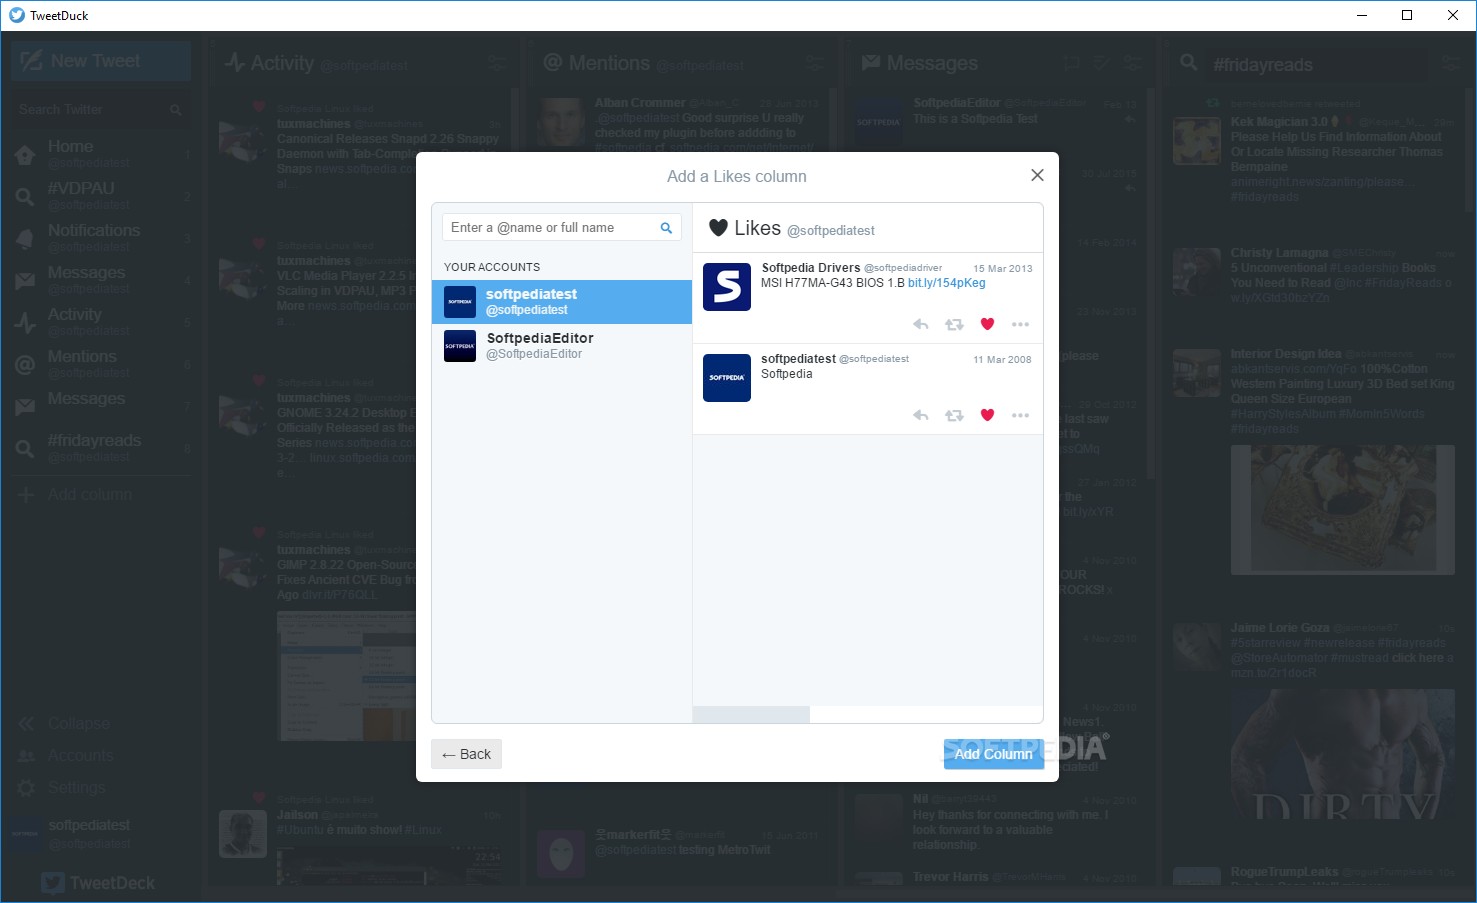Click the Softpedia Drivers author name
The image size is (1477, 903).
click(x=811, y=268)
